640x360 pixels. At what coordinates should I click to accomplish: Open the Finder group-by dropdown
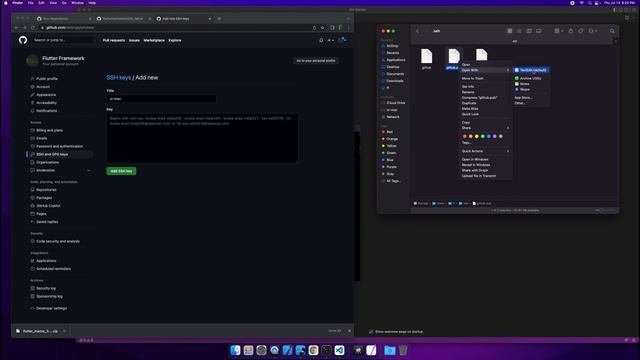(x=558, y=31)
